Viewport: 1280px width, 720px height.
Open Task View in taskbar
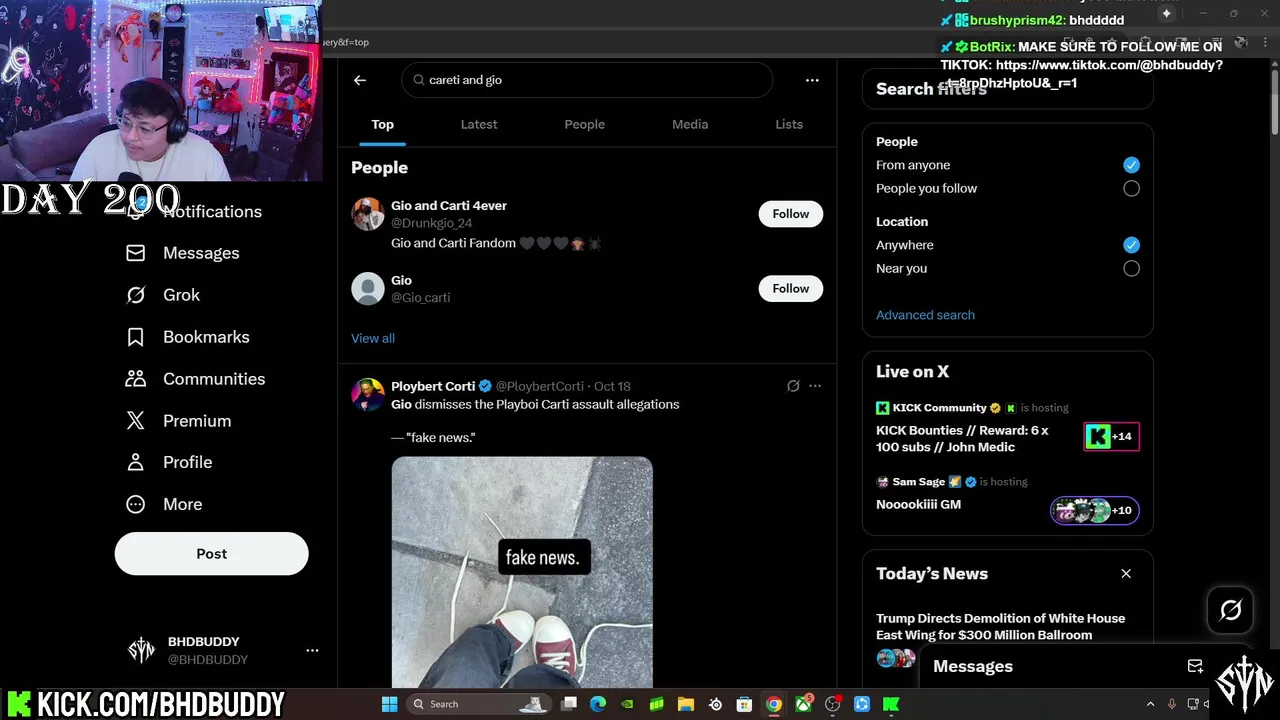(x=569, y=704)
